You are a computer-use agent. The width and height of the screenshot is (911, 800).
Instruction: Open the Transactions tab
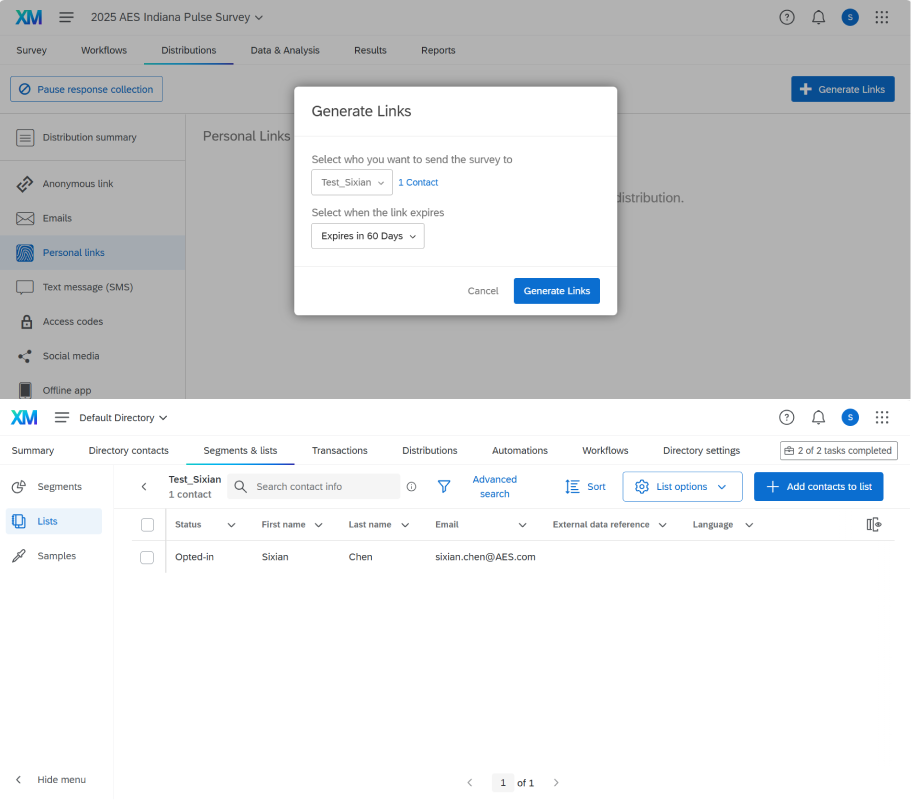339,450
